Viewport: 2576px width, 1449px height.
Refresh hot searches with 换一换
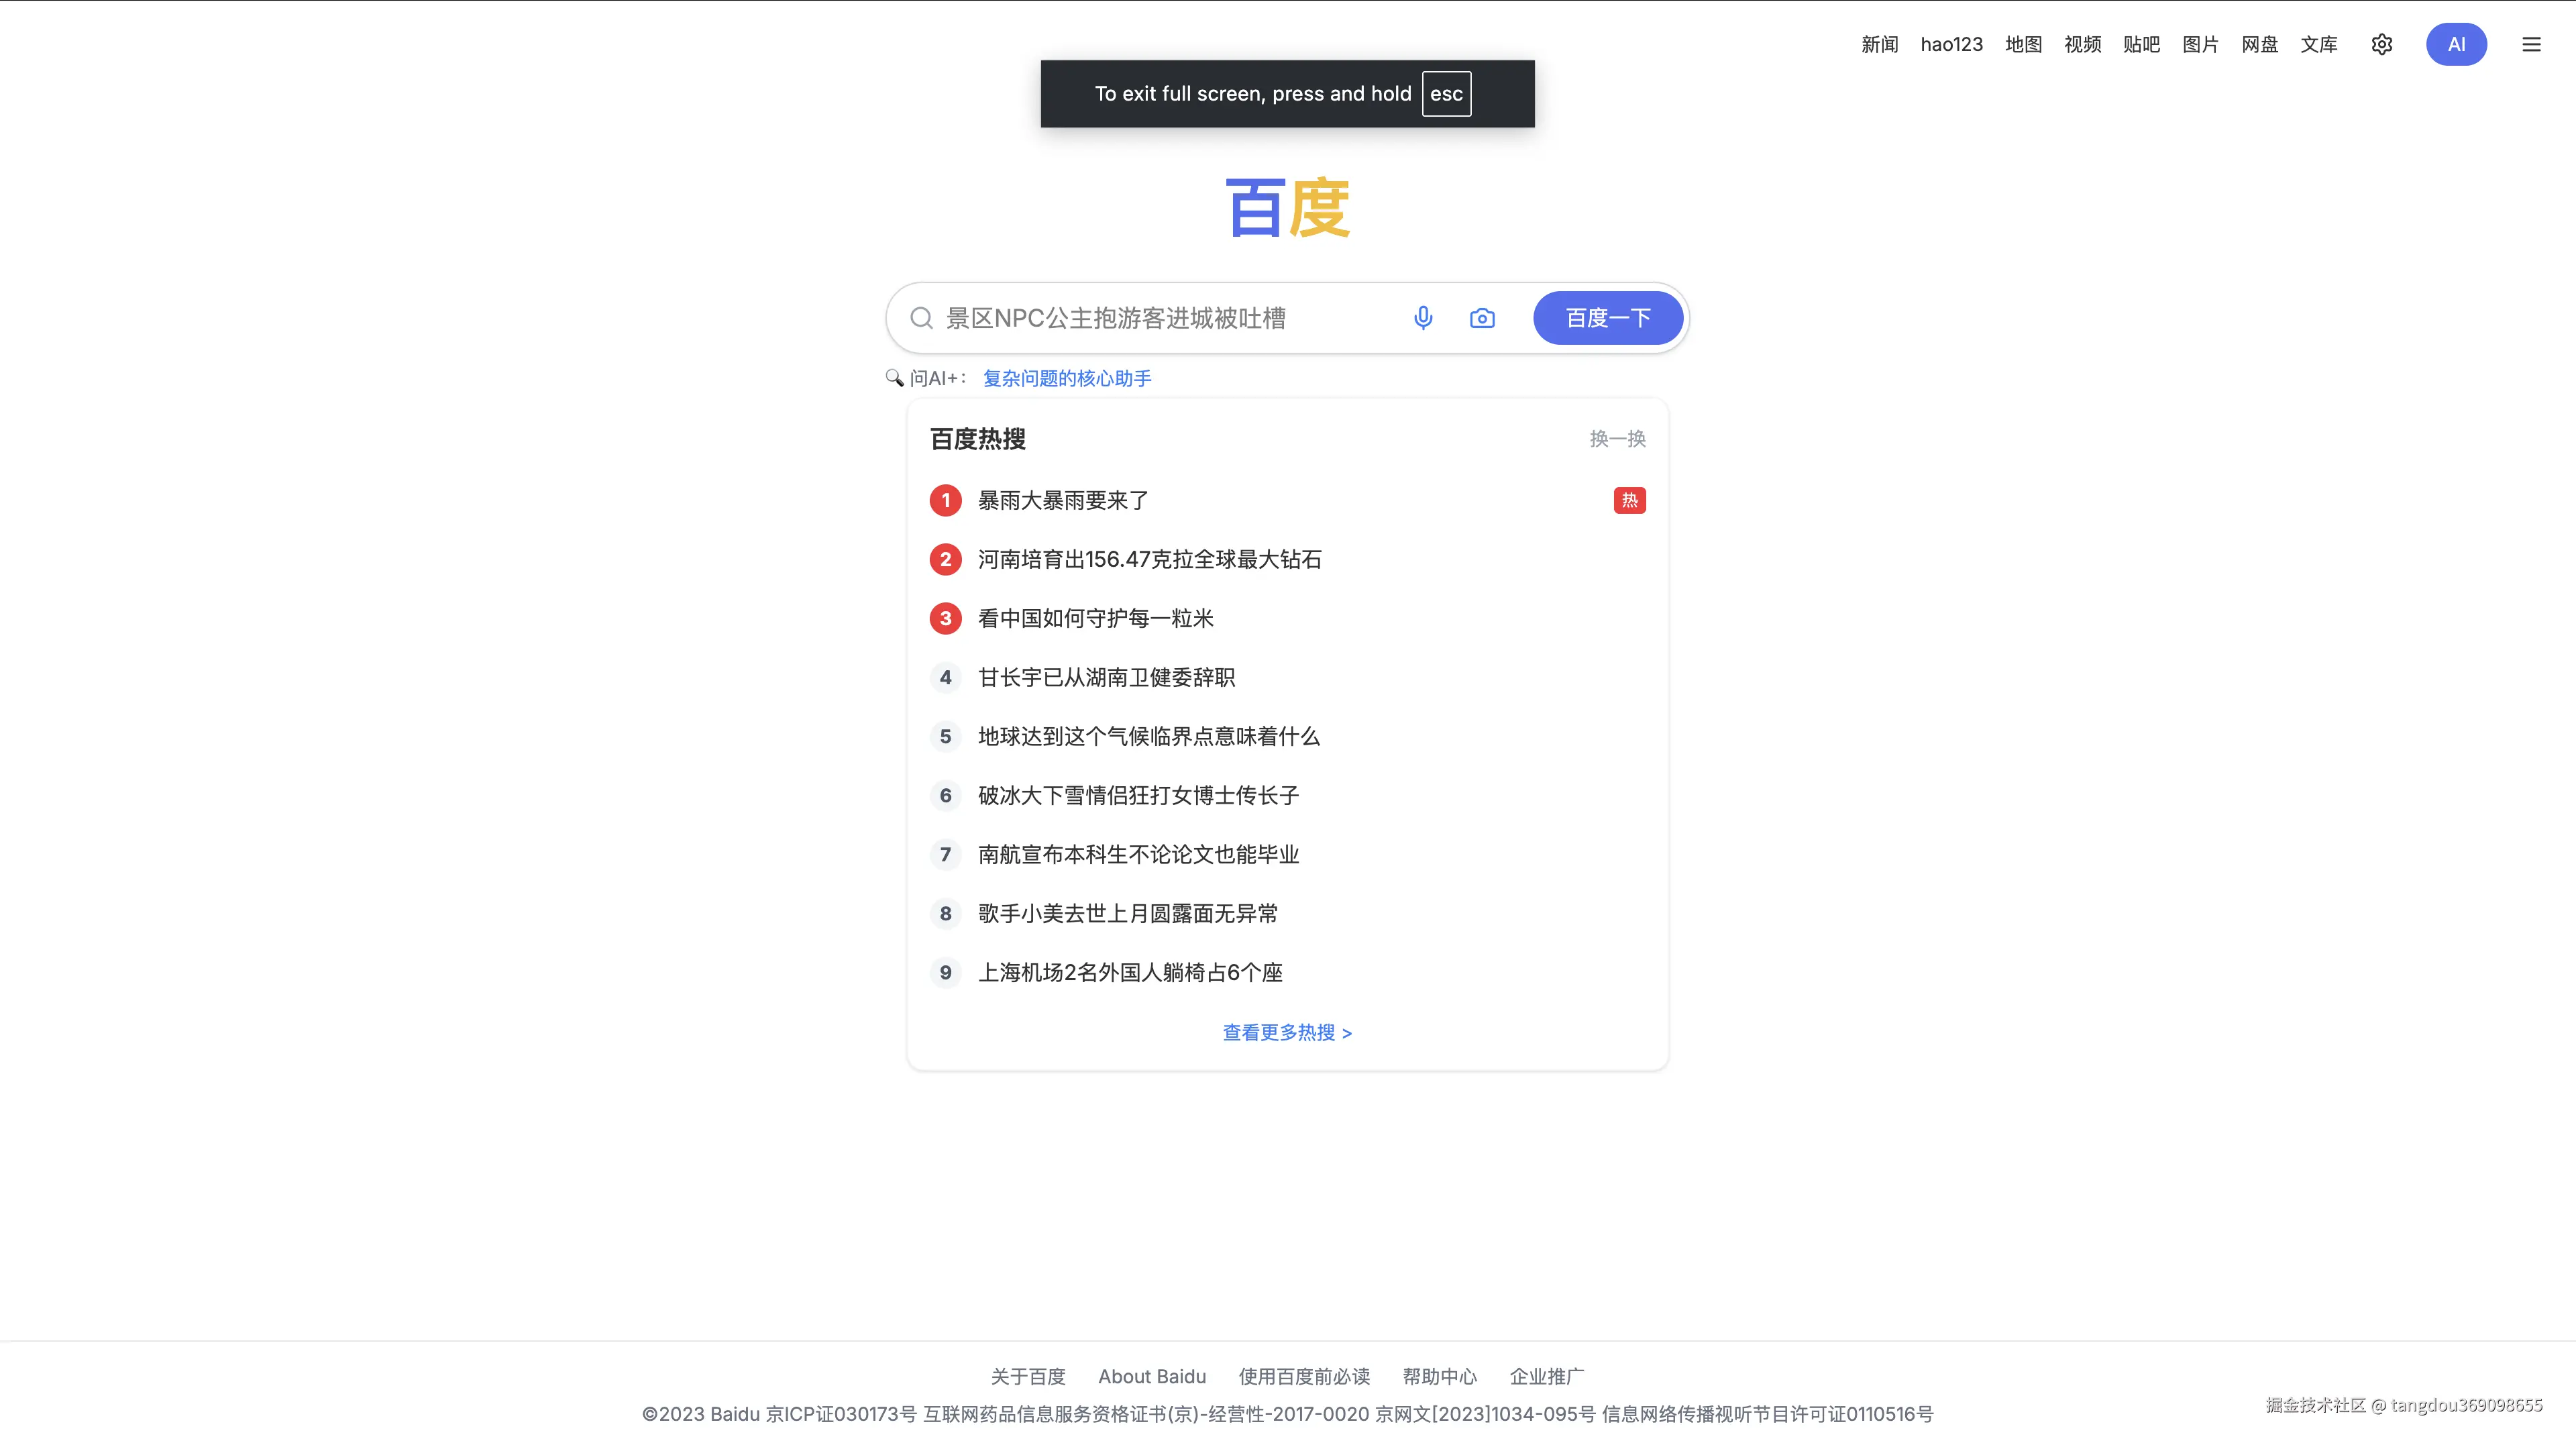click(1617, 439)
